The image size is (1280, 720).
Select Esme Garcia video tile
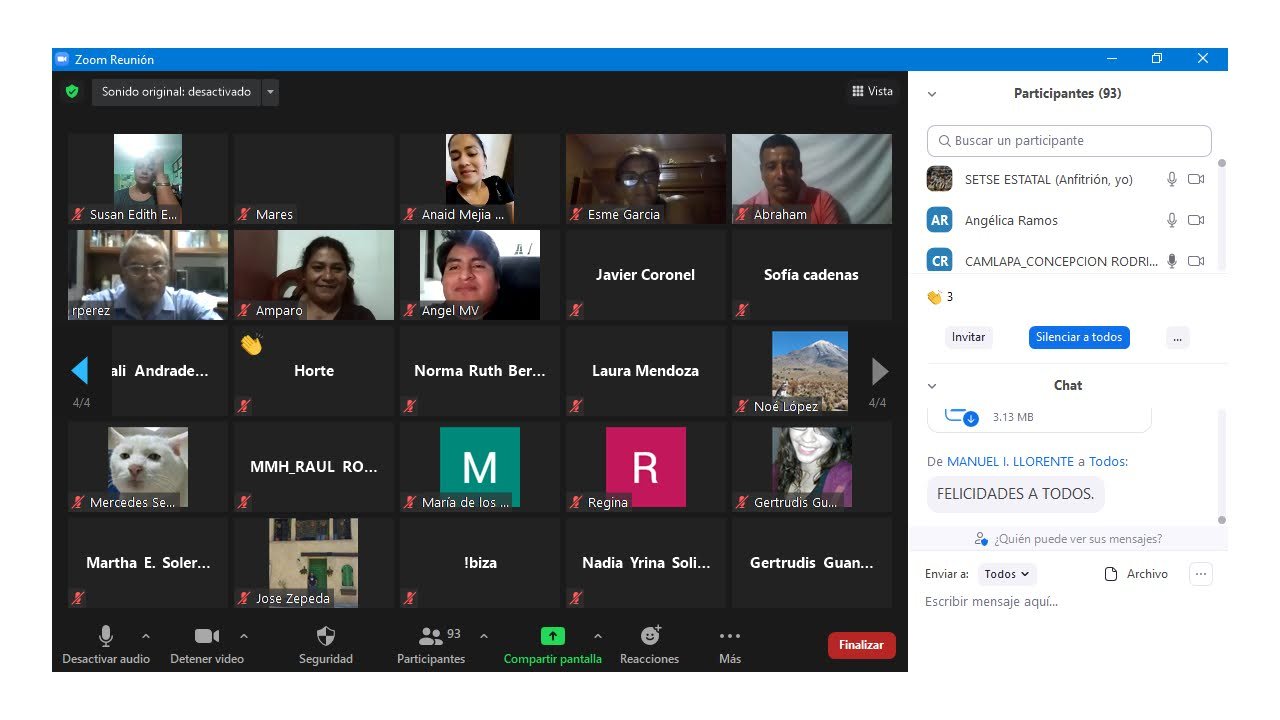[x=646, y=179]
